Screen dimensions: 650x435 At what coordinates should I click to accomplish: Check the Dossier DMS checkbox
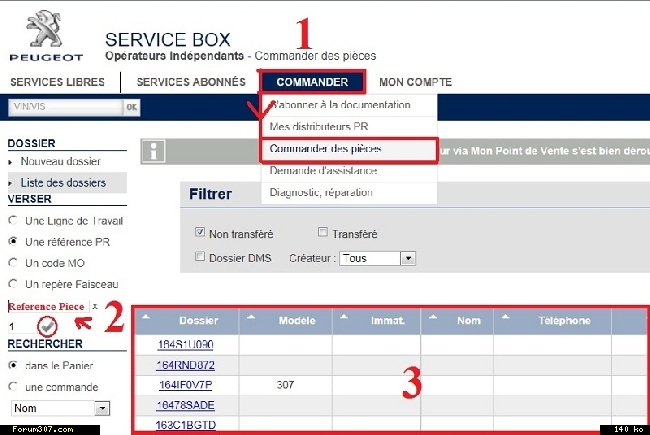[x=200, y=256]
